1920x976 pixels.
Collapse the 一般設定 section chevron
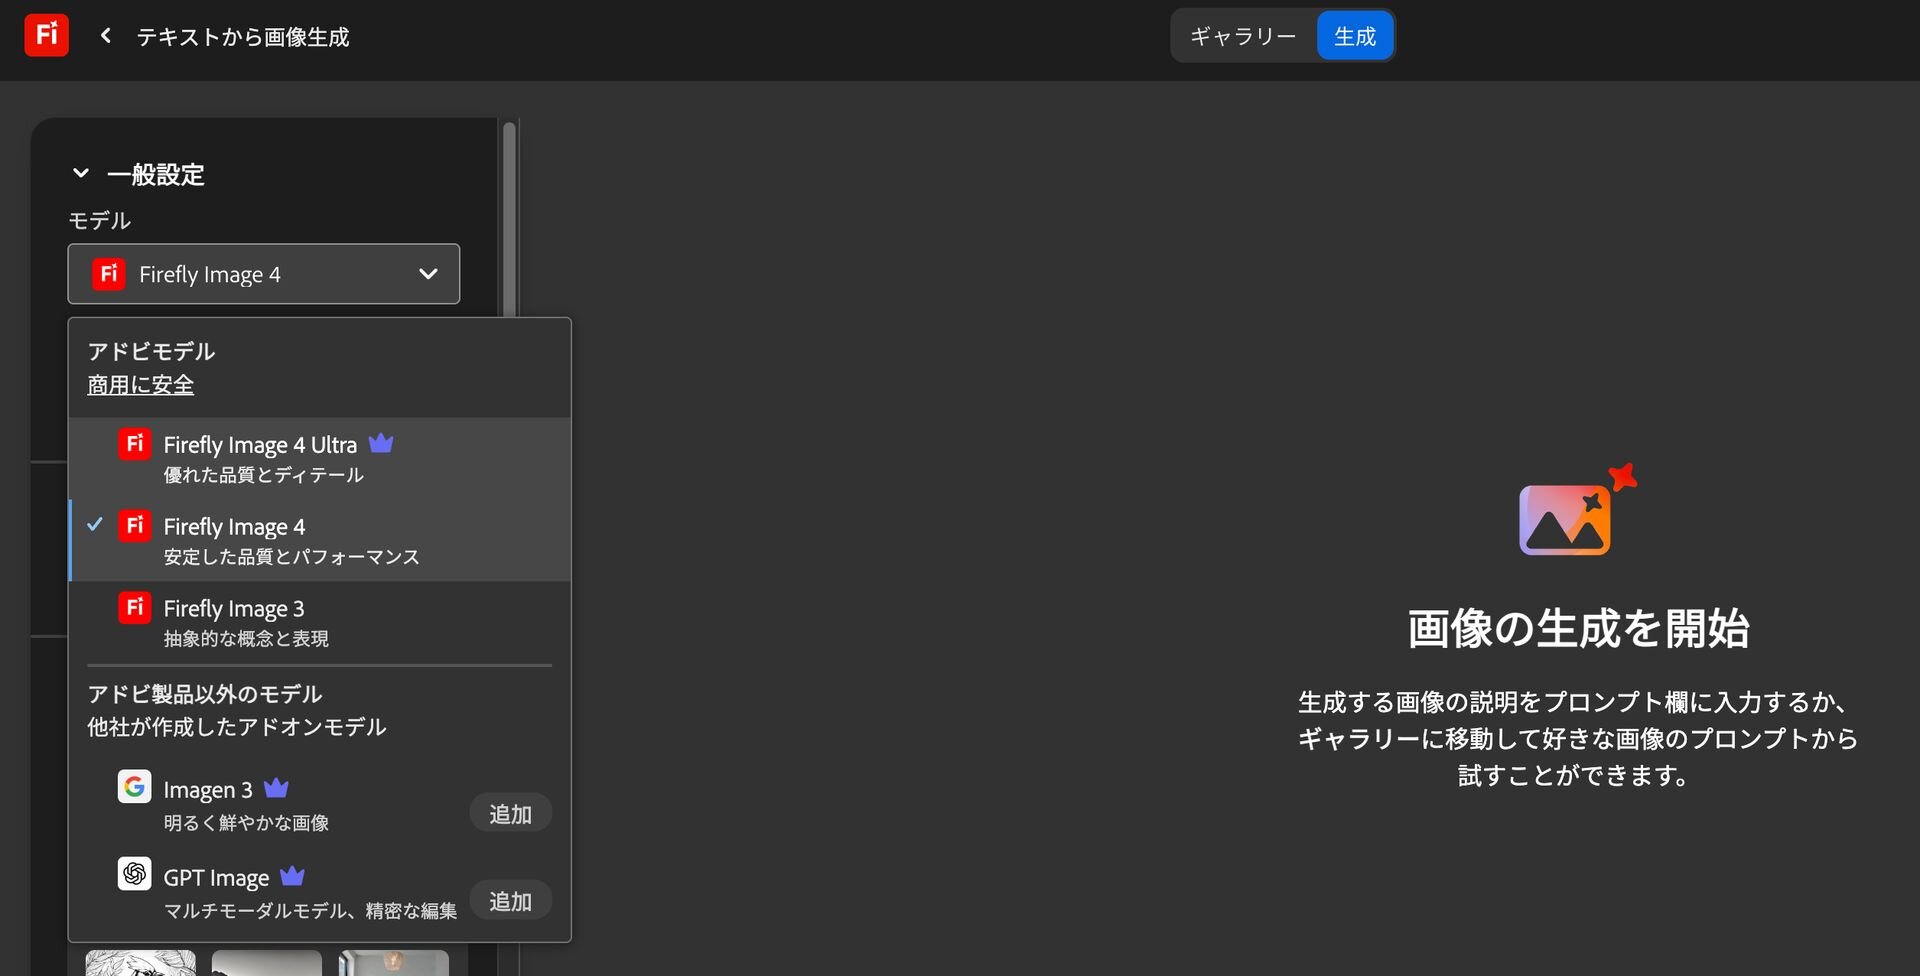click(x=81, y=174)
